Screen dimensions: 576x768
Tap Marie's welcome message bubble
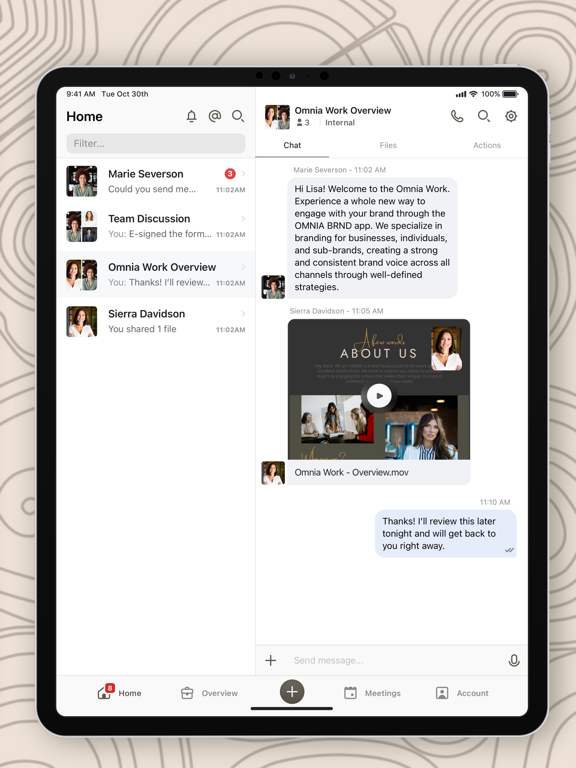tap(372, 238)
